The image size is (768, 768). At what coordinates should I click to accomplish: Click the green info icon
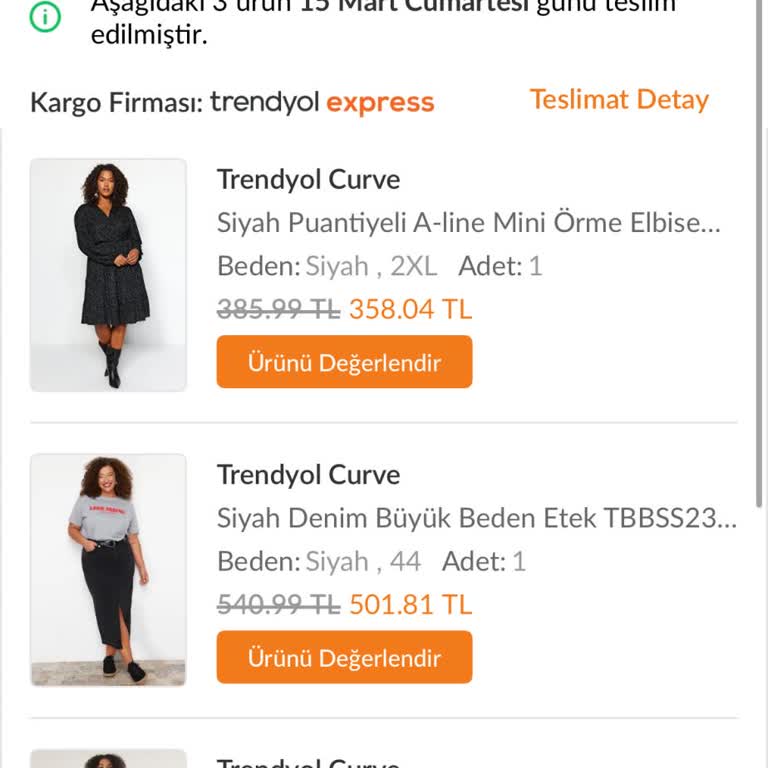click(45, 16)
